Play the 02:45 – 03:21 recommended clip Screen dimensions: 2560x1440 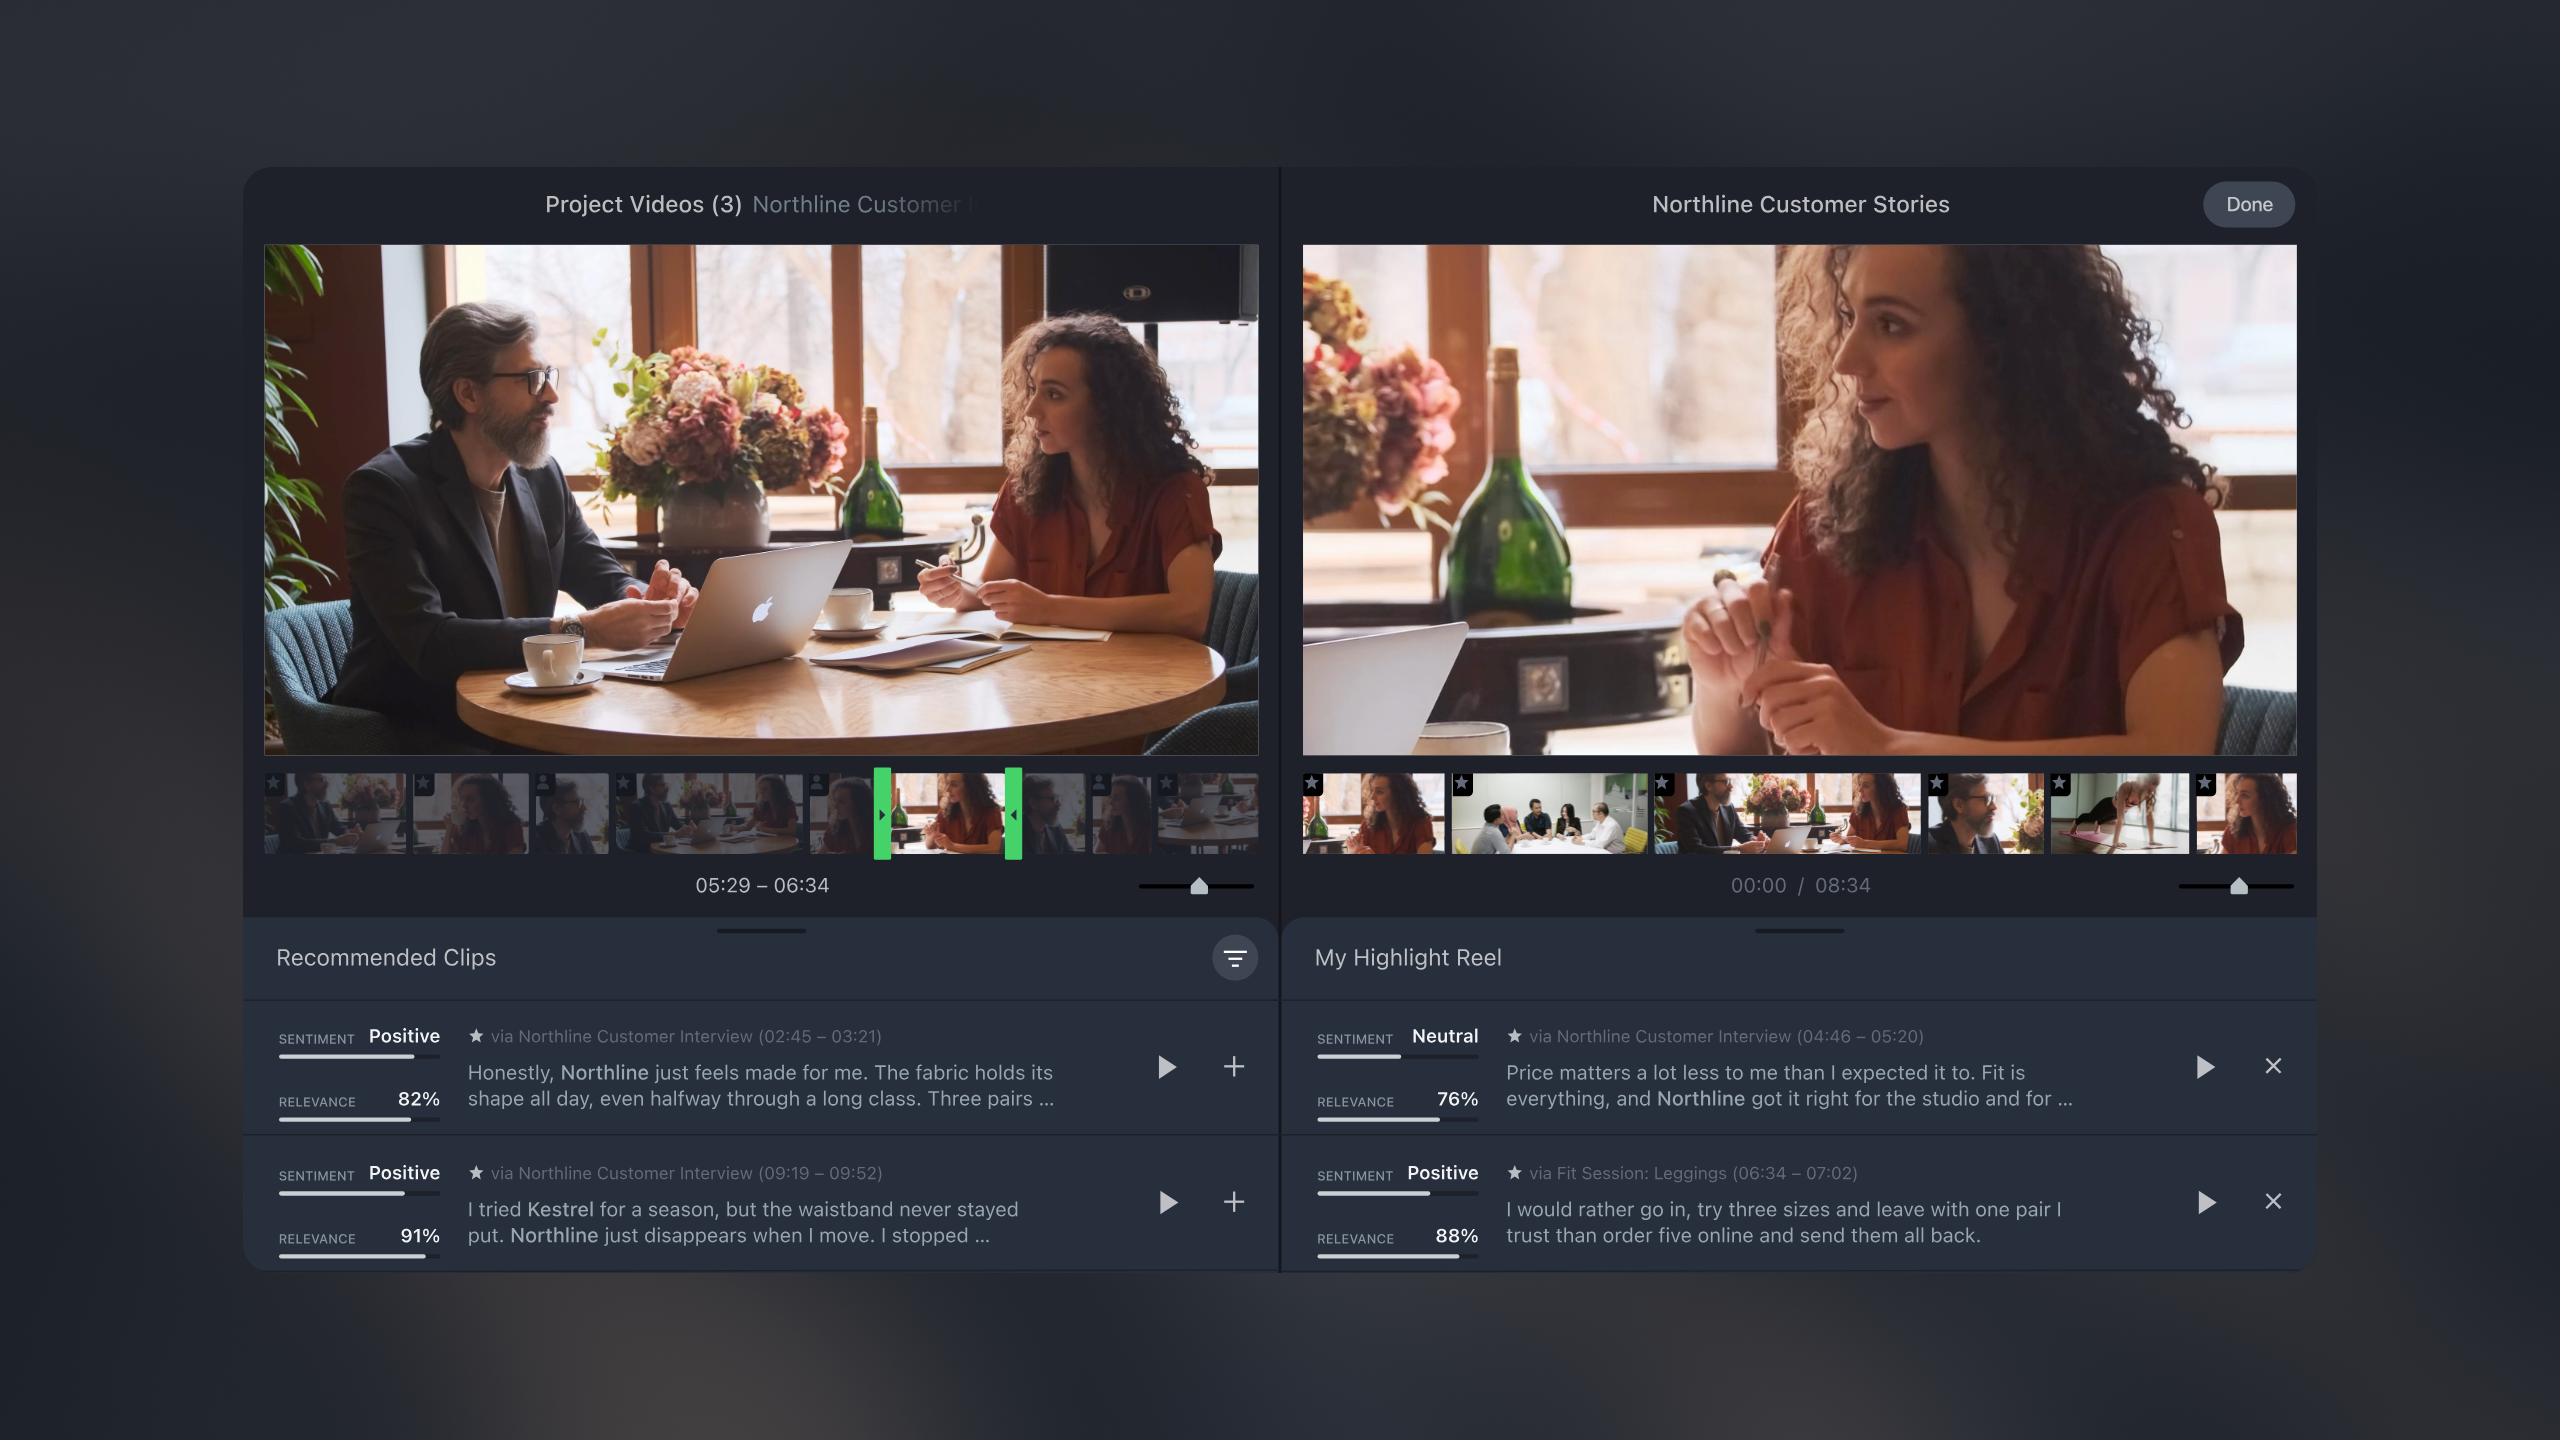(x=1167, y=1067)
